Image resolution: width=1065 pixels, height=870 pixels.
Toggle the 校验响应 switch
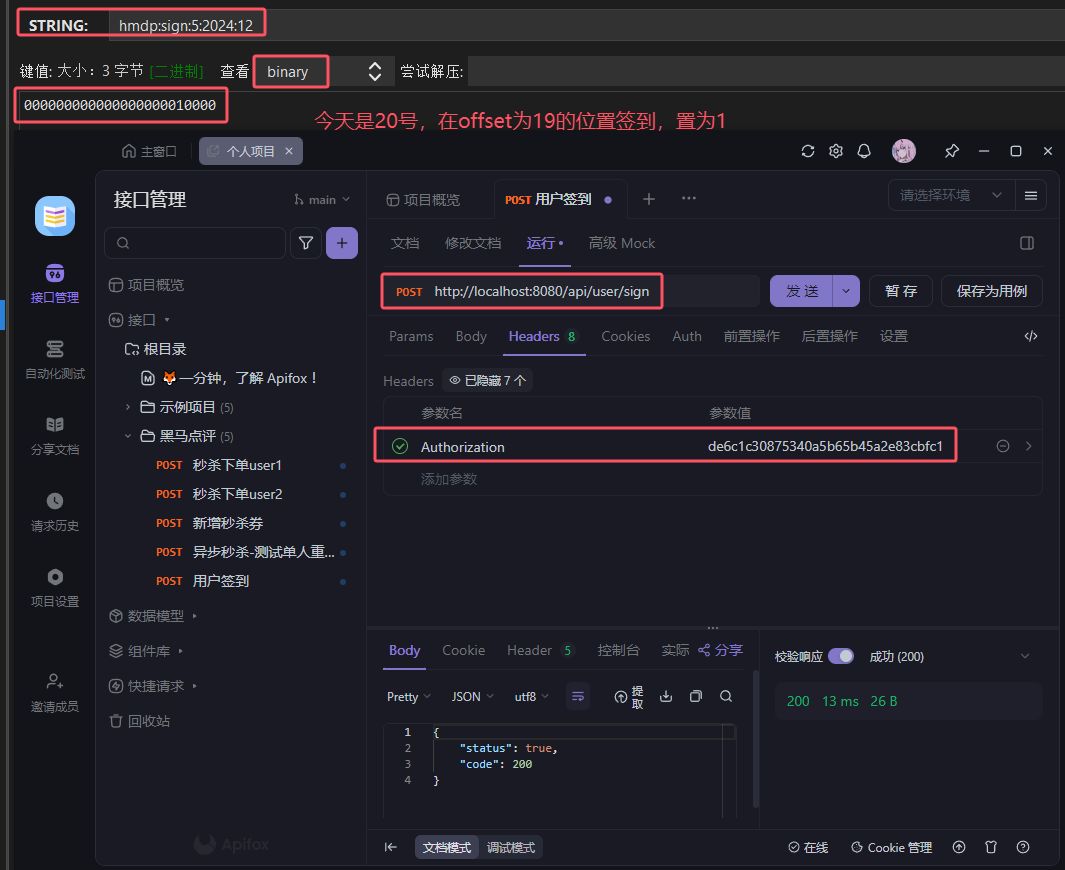841,656
